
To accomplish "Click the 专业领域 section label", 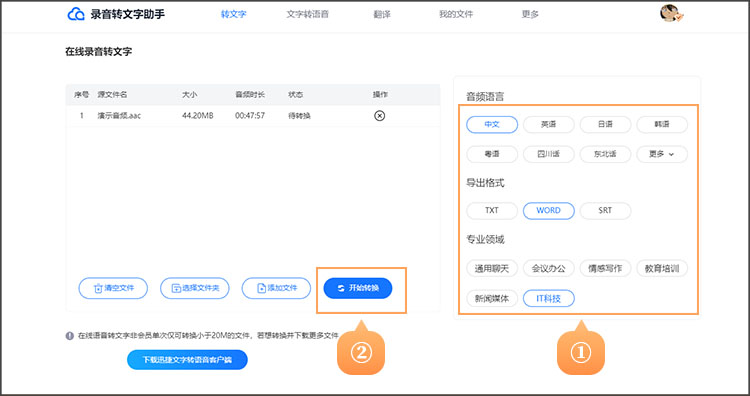I will pos(485,240).
